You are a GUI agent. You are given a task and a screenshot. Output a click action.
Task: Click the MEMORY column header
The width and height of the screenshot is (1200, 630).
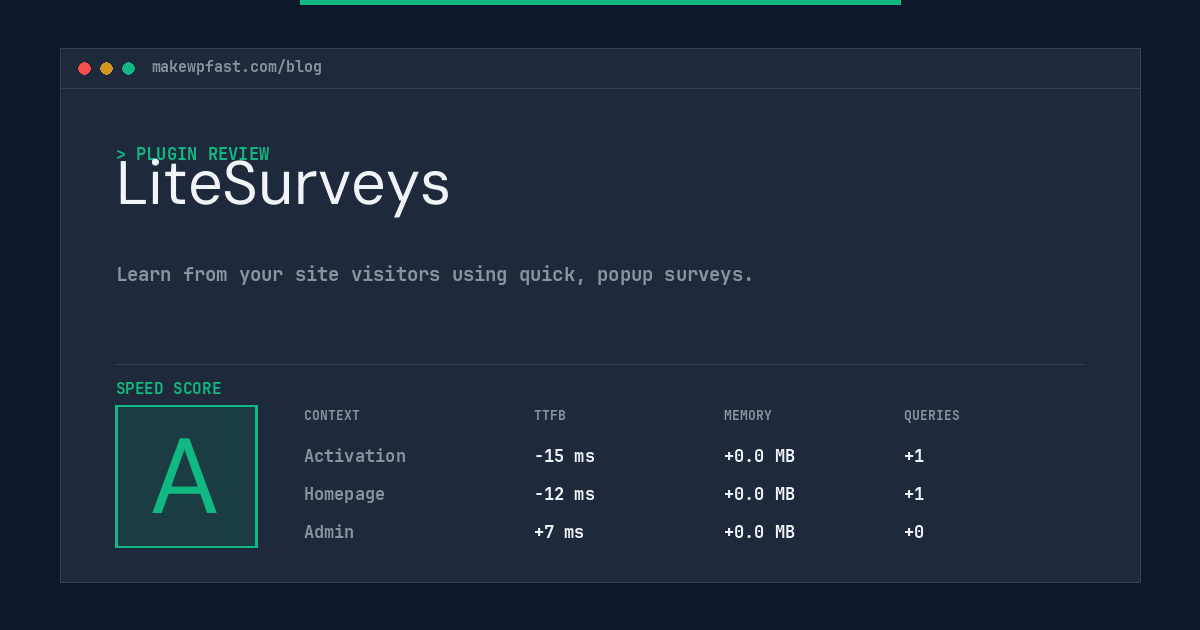(748, 415)
